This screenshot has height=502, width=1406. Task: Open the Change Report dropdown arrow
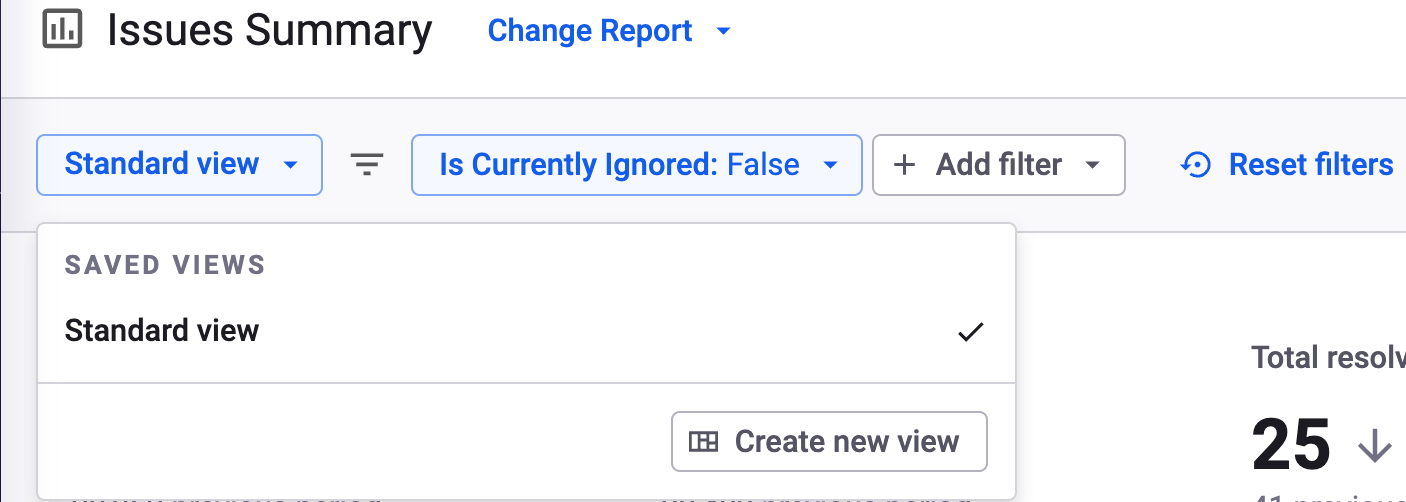(x=724, y=32)
